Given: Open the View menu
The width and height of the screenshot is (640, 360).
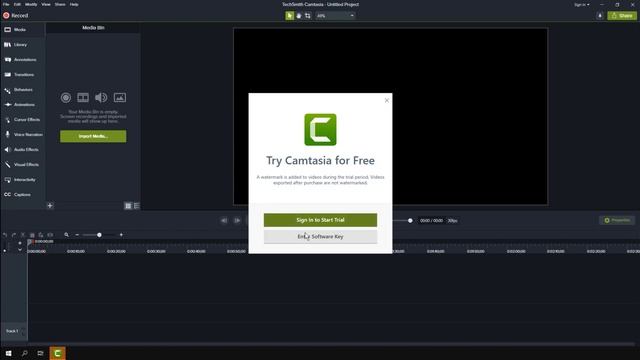Looking at the screenshot, I should click(46, 4).
